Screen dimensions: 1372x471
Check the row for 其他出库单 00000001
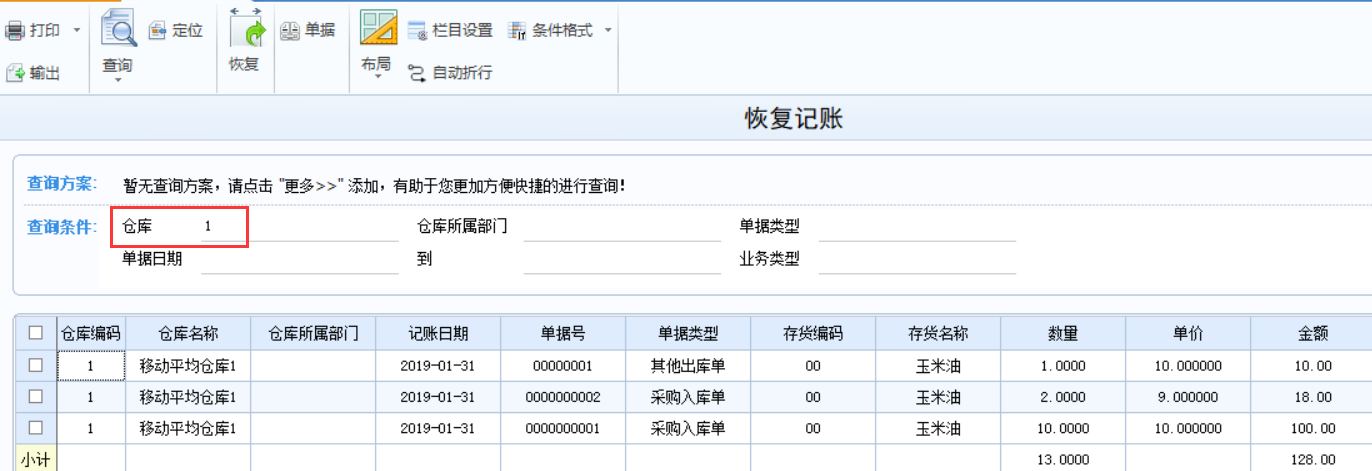point(35,366)
